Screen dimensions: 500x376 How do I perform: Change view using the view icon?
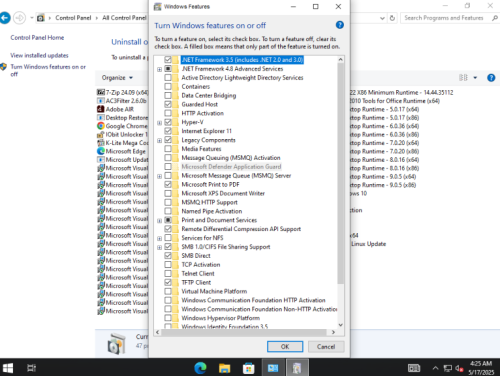[463, 78]
